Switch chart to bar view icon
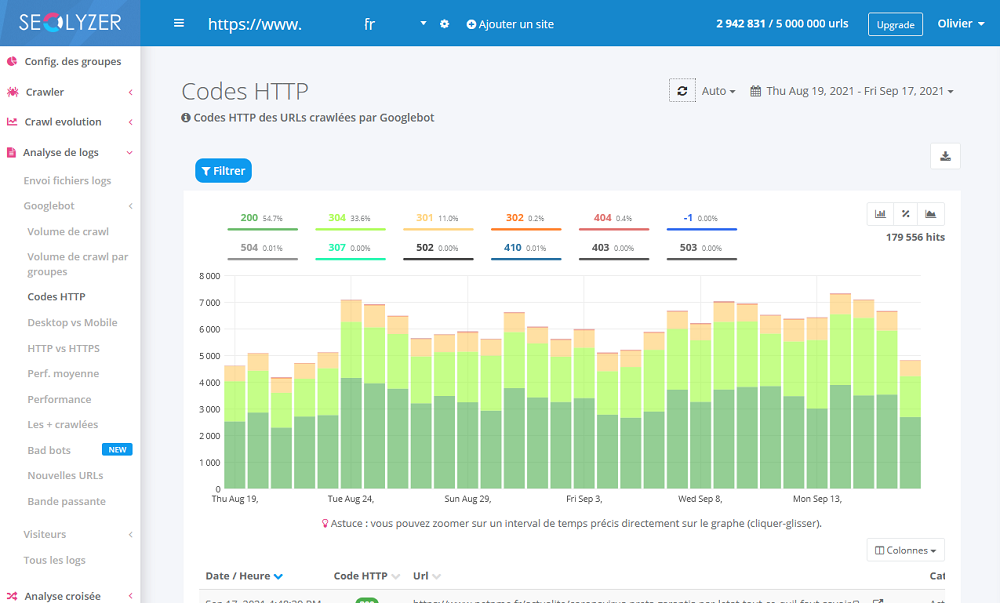This screenshot has width=1000, height=603. click(x=880, y=214)
